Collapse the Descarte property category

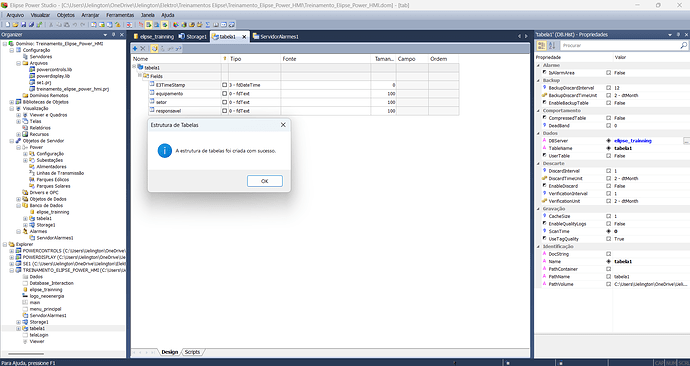(x=539, y=163)
